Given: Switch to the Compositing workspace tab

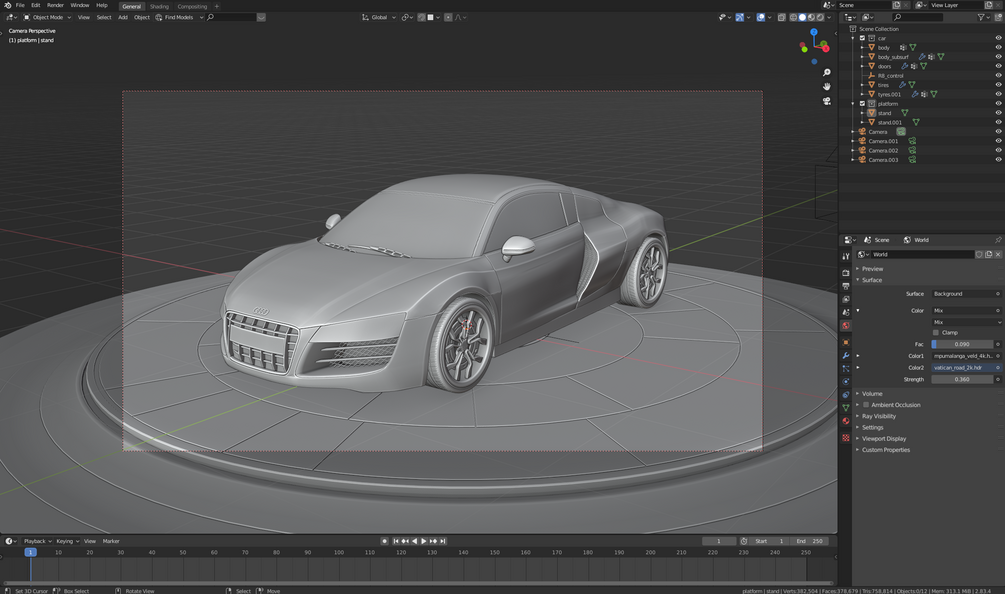Looking at the screenshot, I should (x=192, y=6).
